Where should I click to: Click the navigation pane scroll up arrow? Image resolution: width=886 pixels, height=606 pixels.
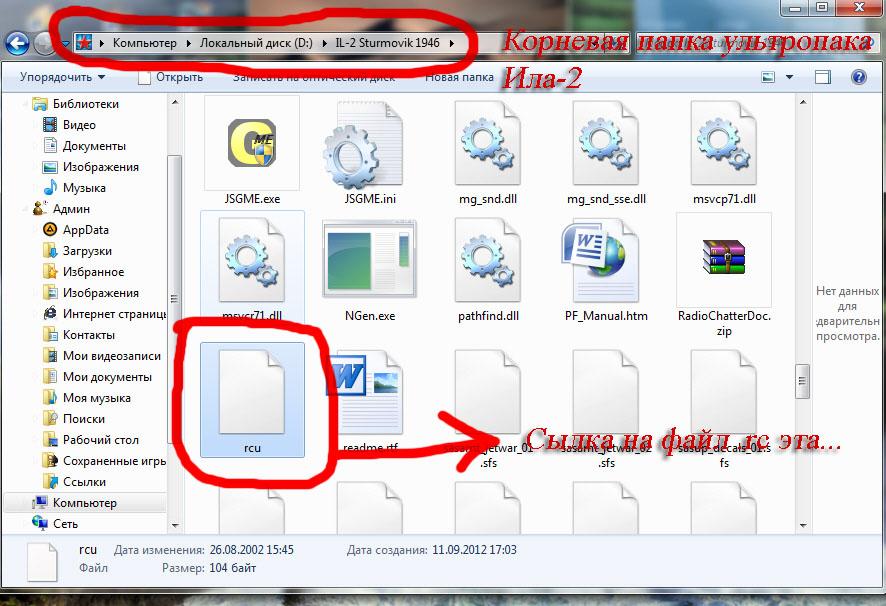click(175, 102)
